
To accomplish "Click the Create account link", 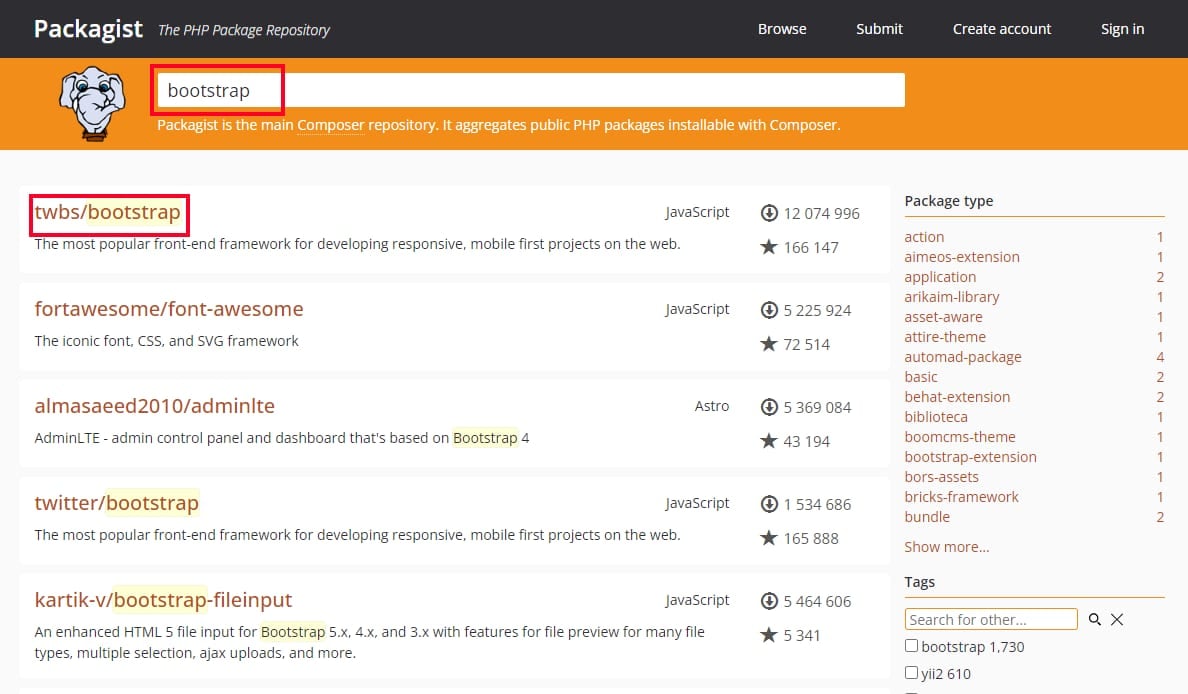I will pos(1001,29).
